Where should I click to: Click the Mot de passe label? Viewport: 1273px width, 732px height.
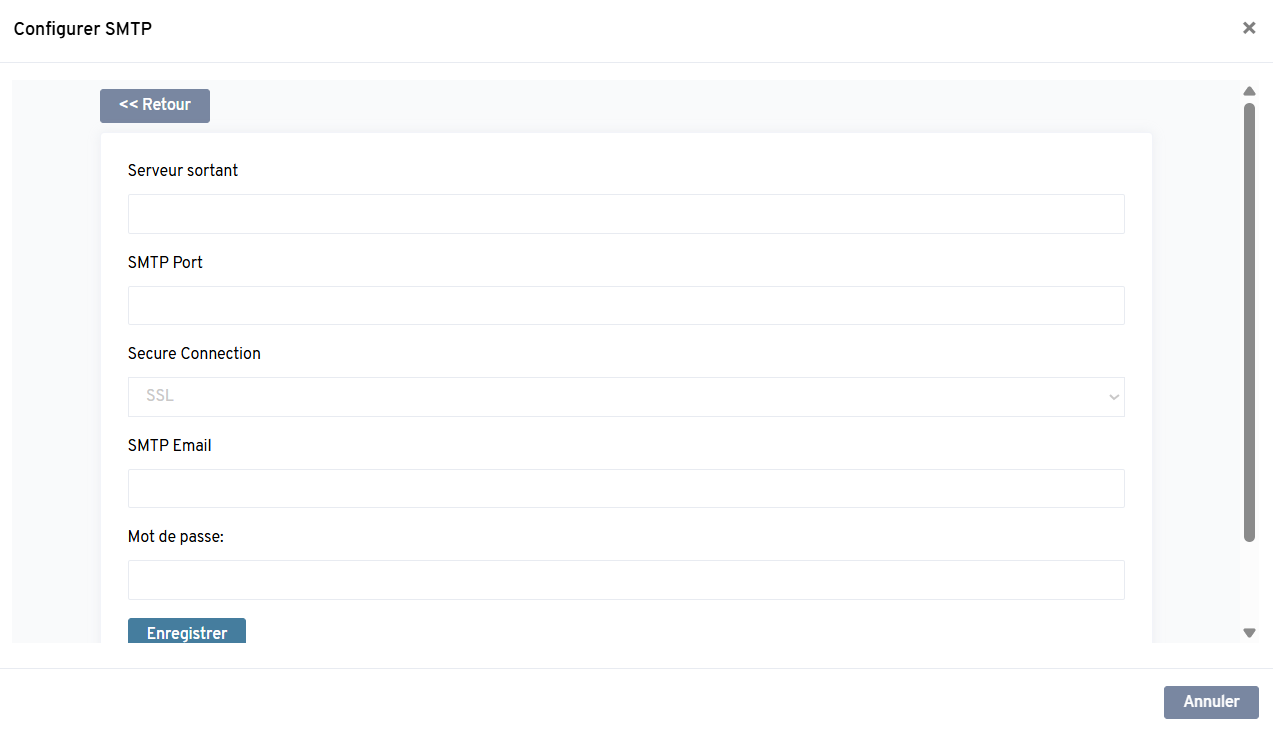176,537
